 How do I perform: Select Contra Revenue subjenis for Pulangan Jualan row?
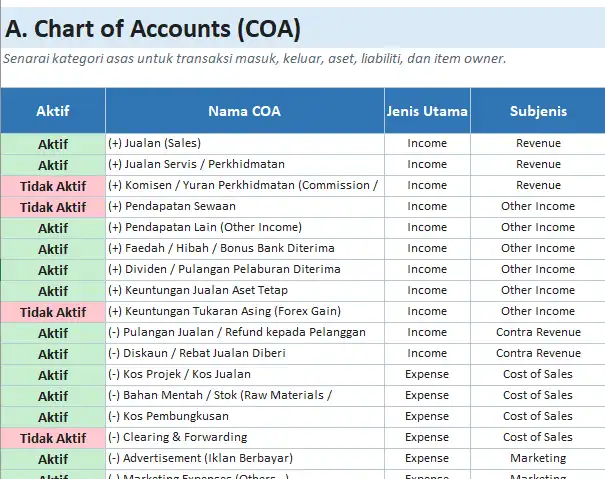[538, 332]
